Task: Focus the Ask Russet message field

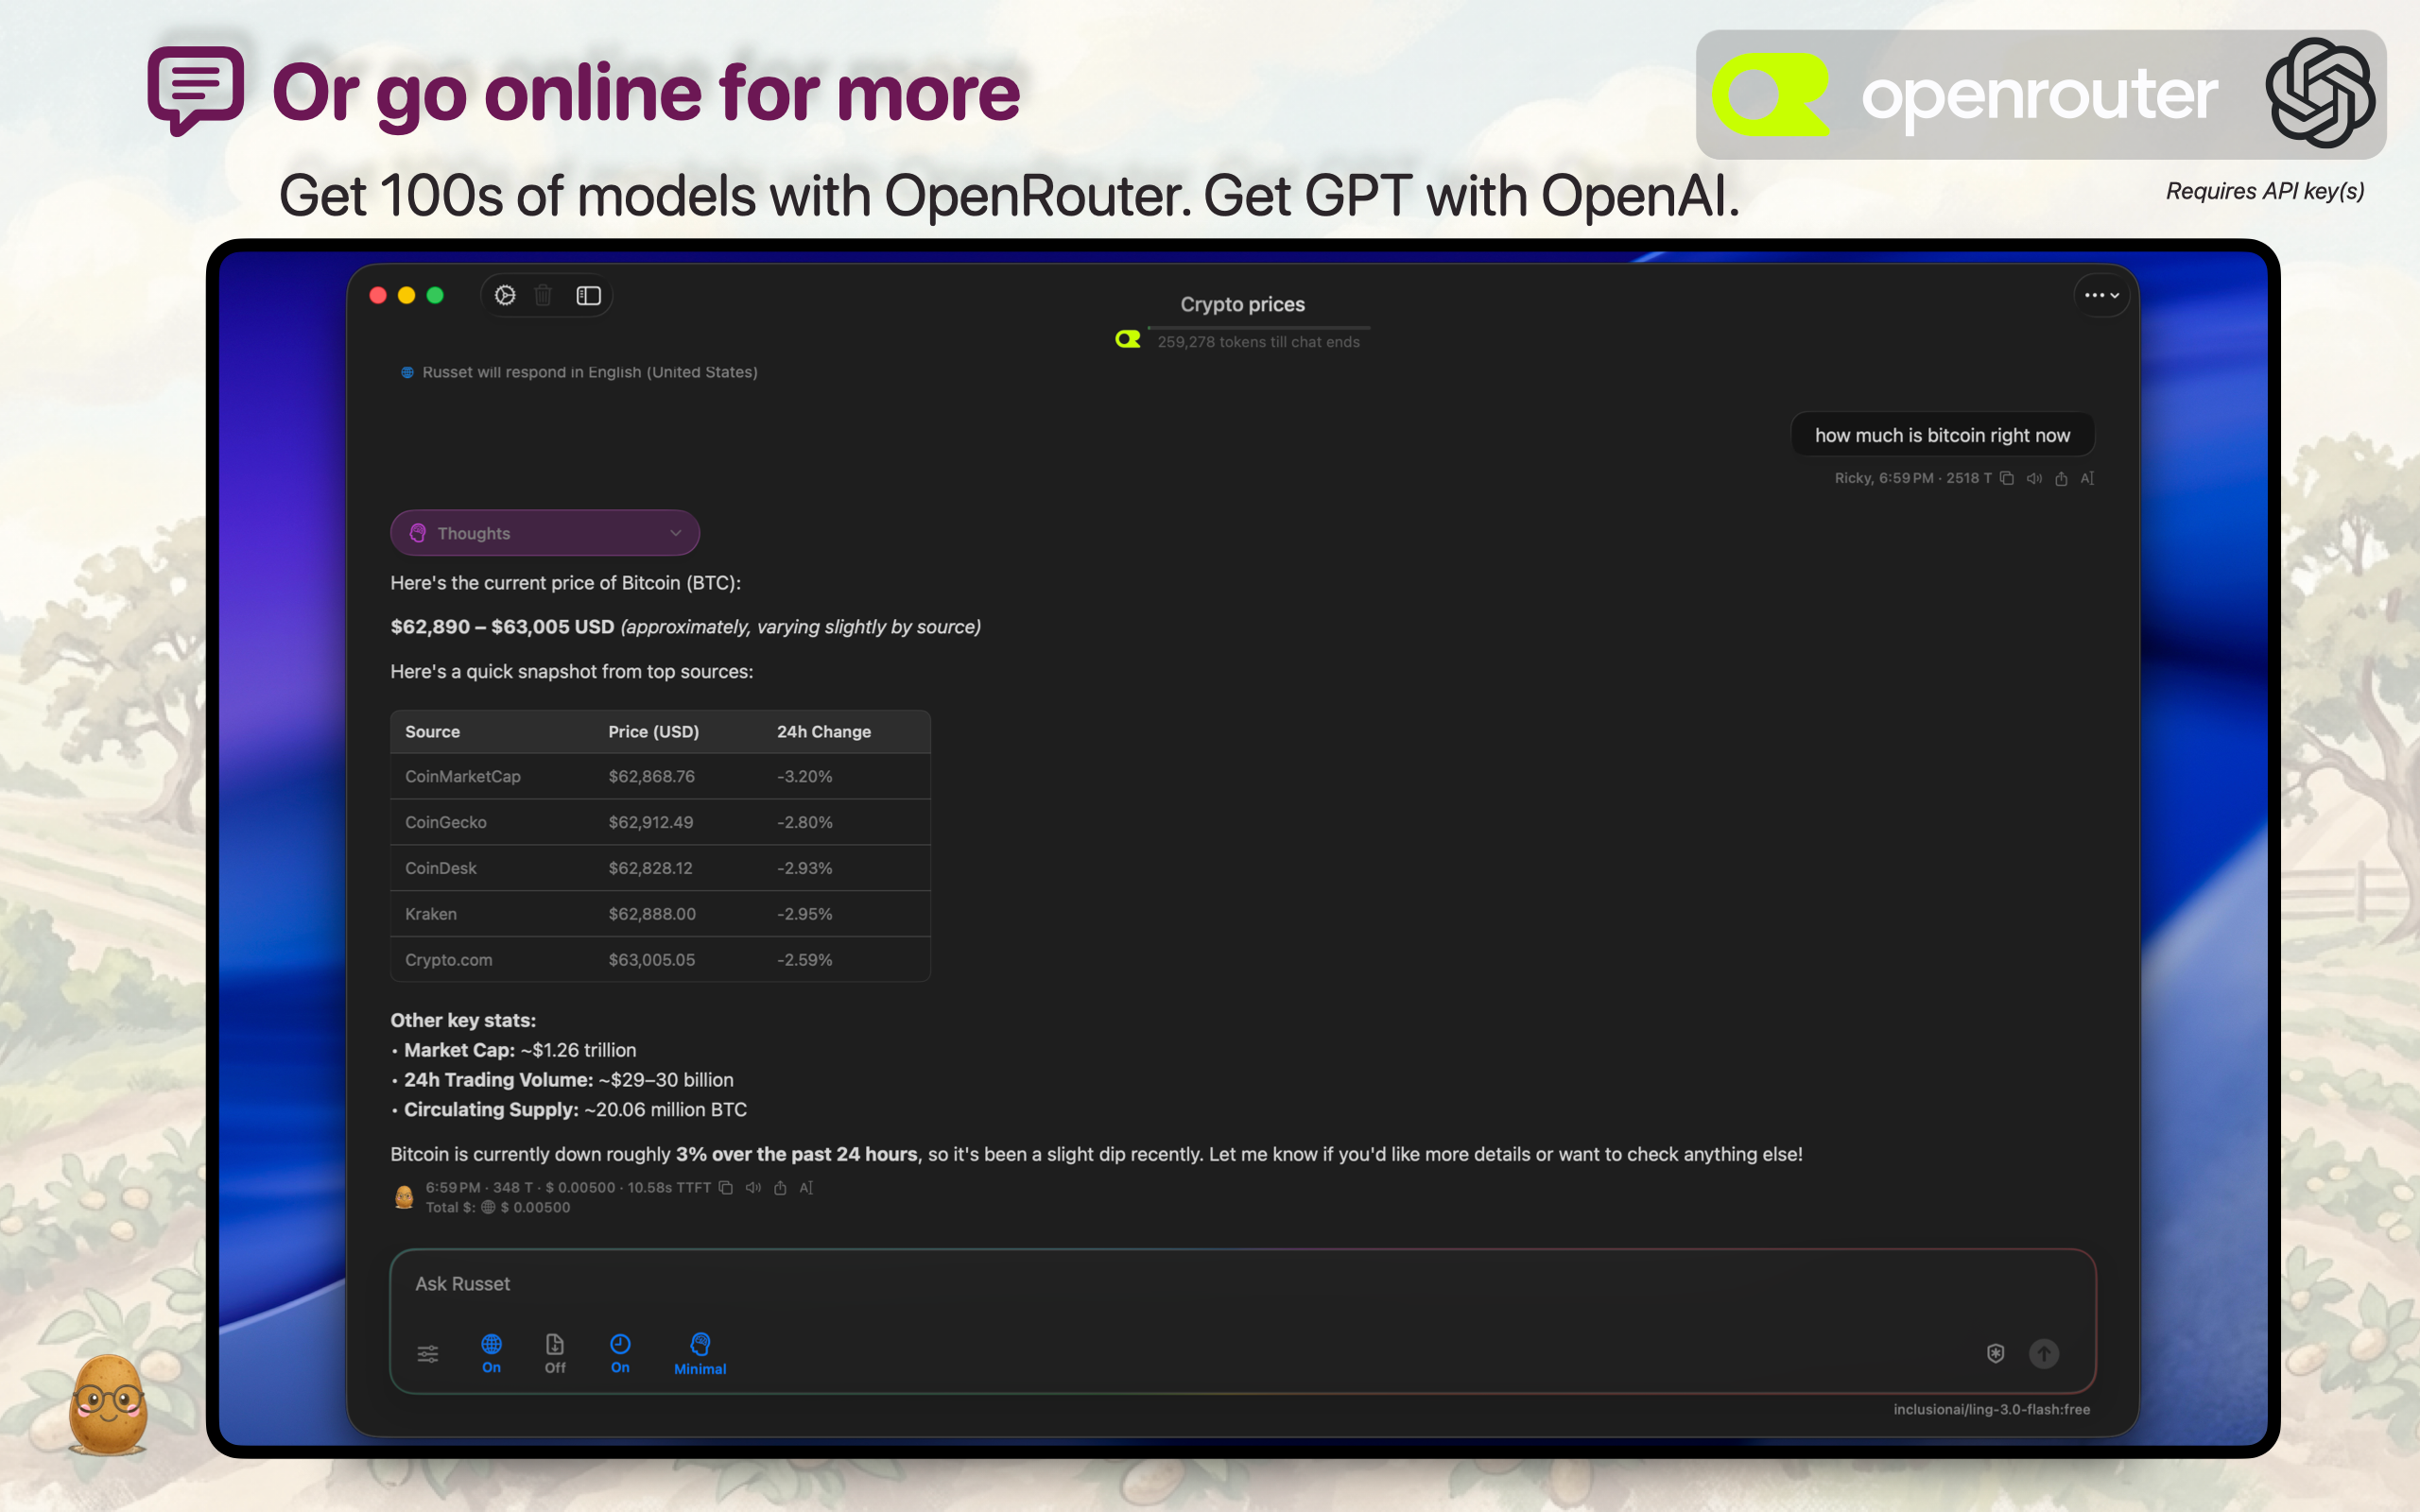Action: tap(1242, 1284)
